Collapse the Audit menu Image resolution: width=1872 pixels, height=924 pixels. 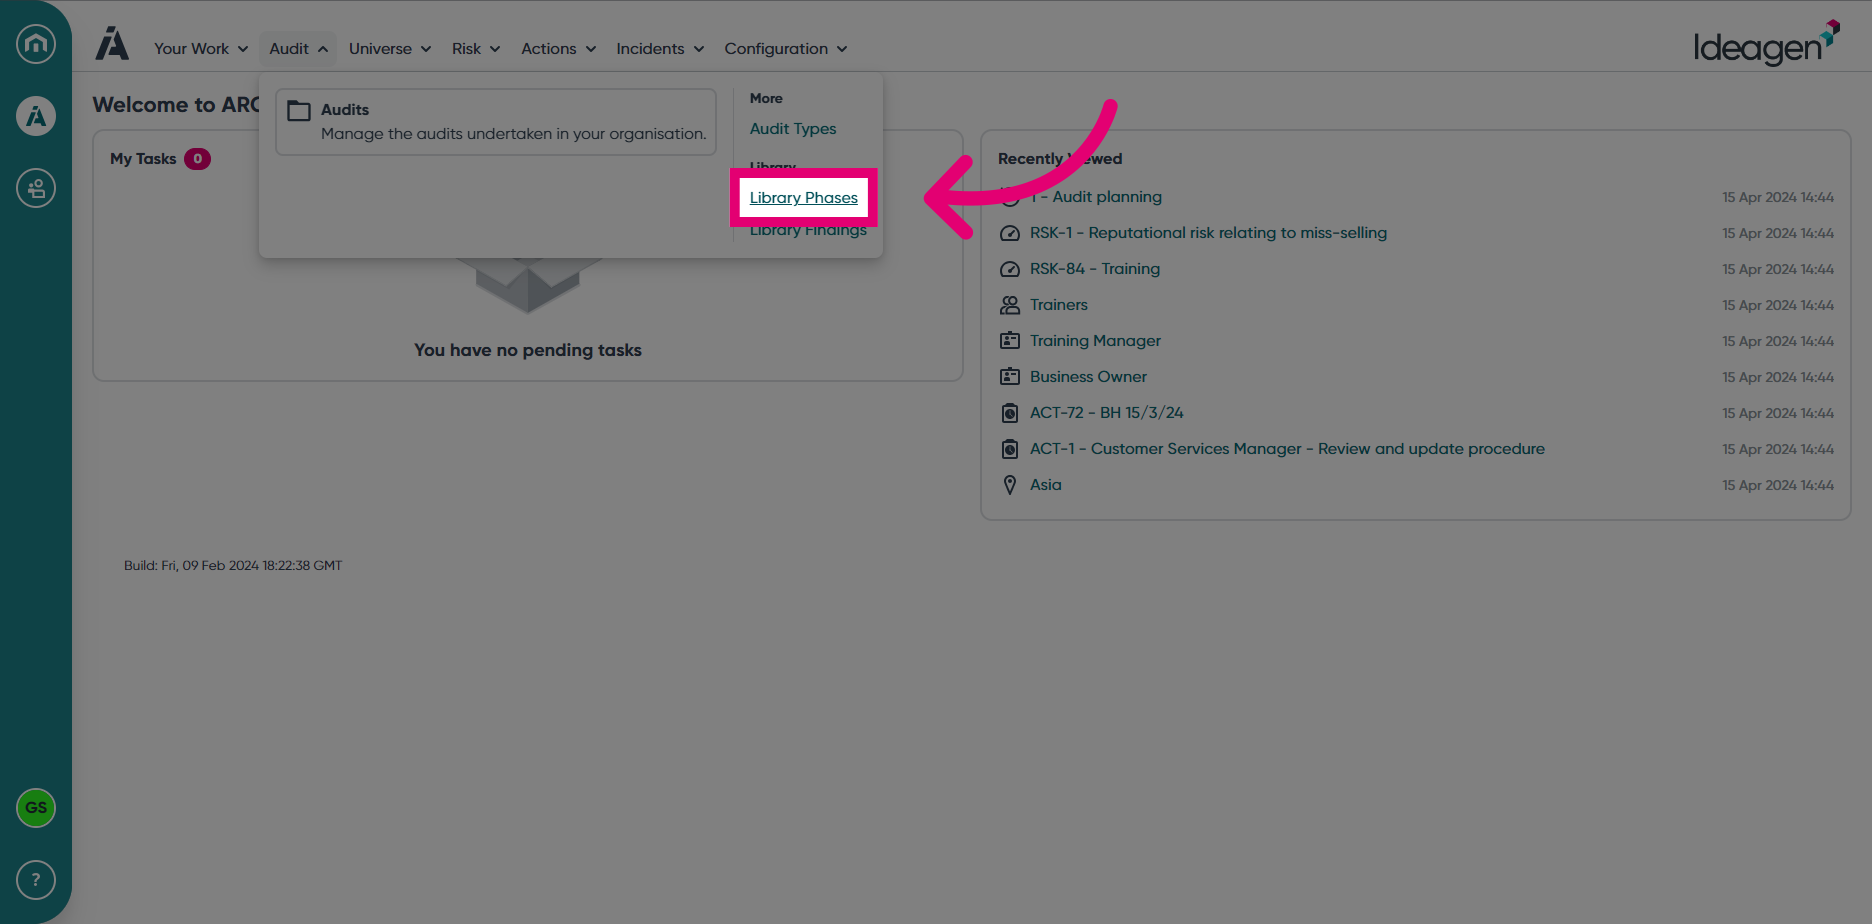[298, 49]
